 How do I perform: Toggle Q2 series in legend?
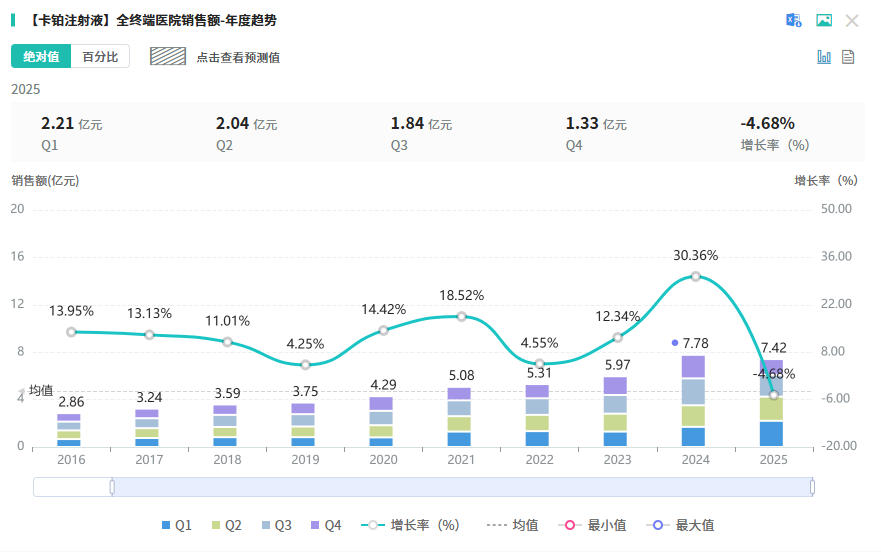coord(227,525)
